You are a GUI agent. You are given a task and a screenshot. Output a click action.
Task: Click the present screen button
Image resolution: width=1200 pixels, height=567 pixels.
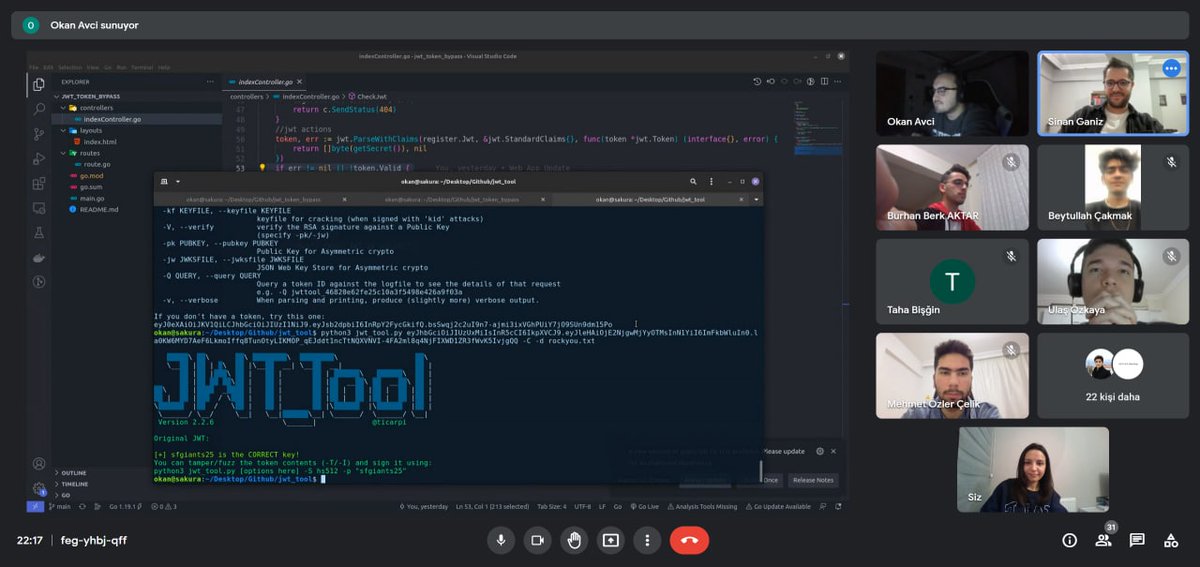611,540
